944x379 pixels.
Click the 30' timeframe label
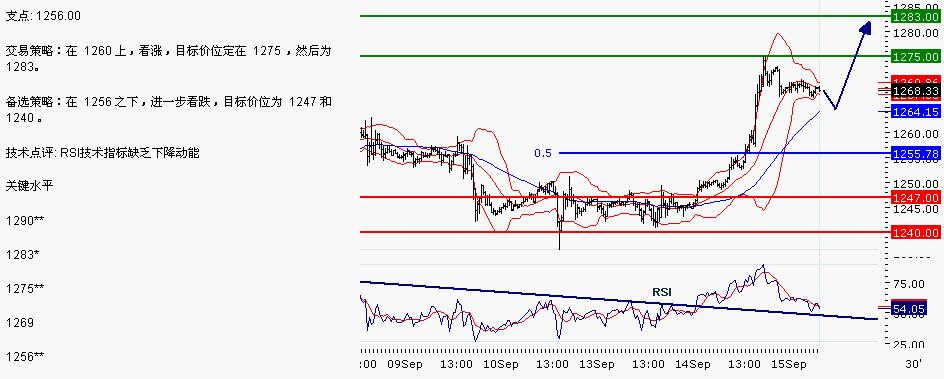[913, 364]
